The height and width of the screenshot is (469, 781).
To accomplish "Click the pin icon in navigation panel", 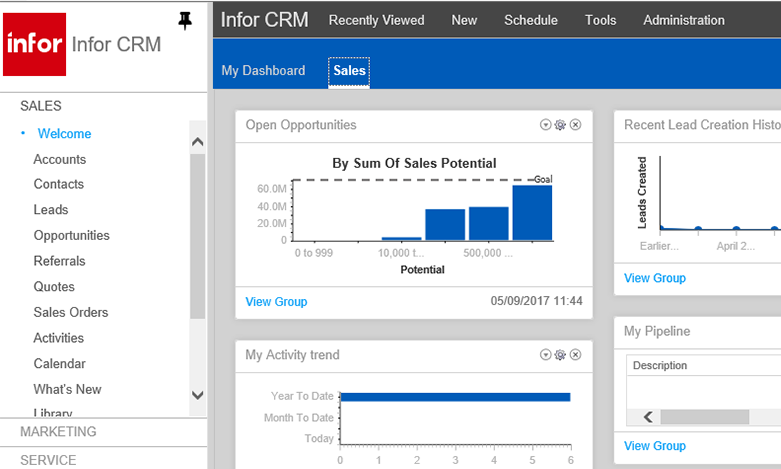I will 185,21.
